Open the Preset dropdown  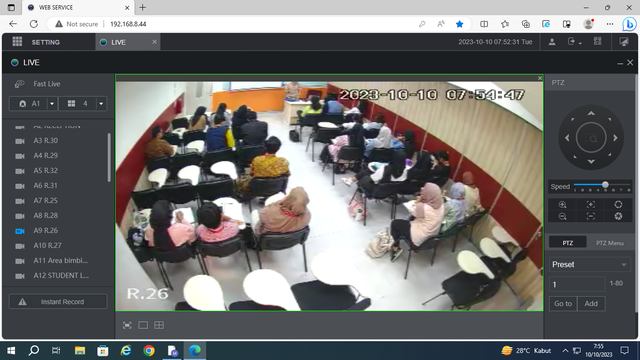(590, 264)
